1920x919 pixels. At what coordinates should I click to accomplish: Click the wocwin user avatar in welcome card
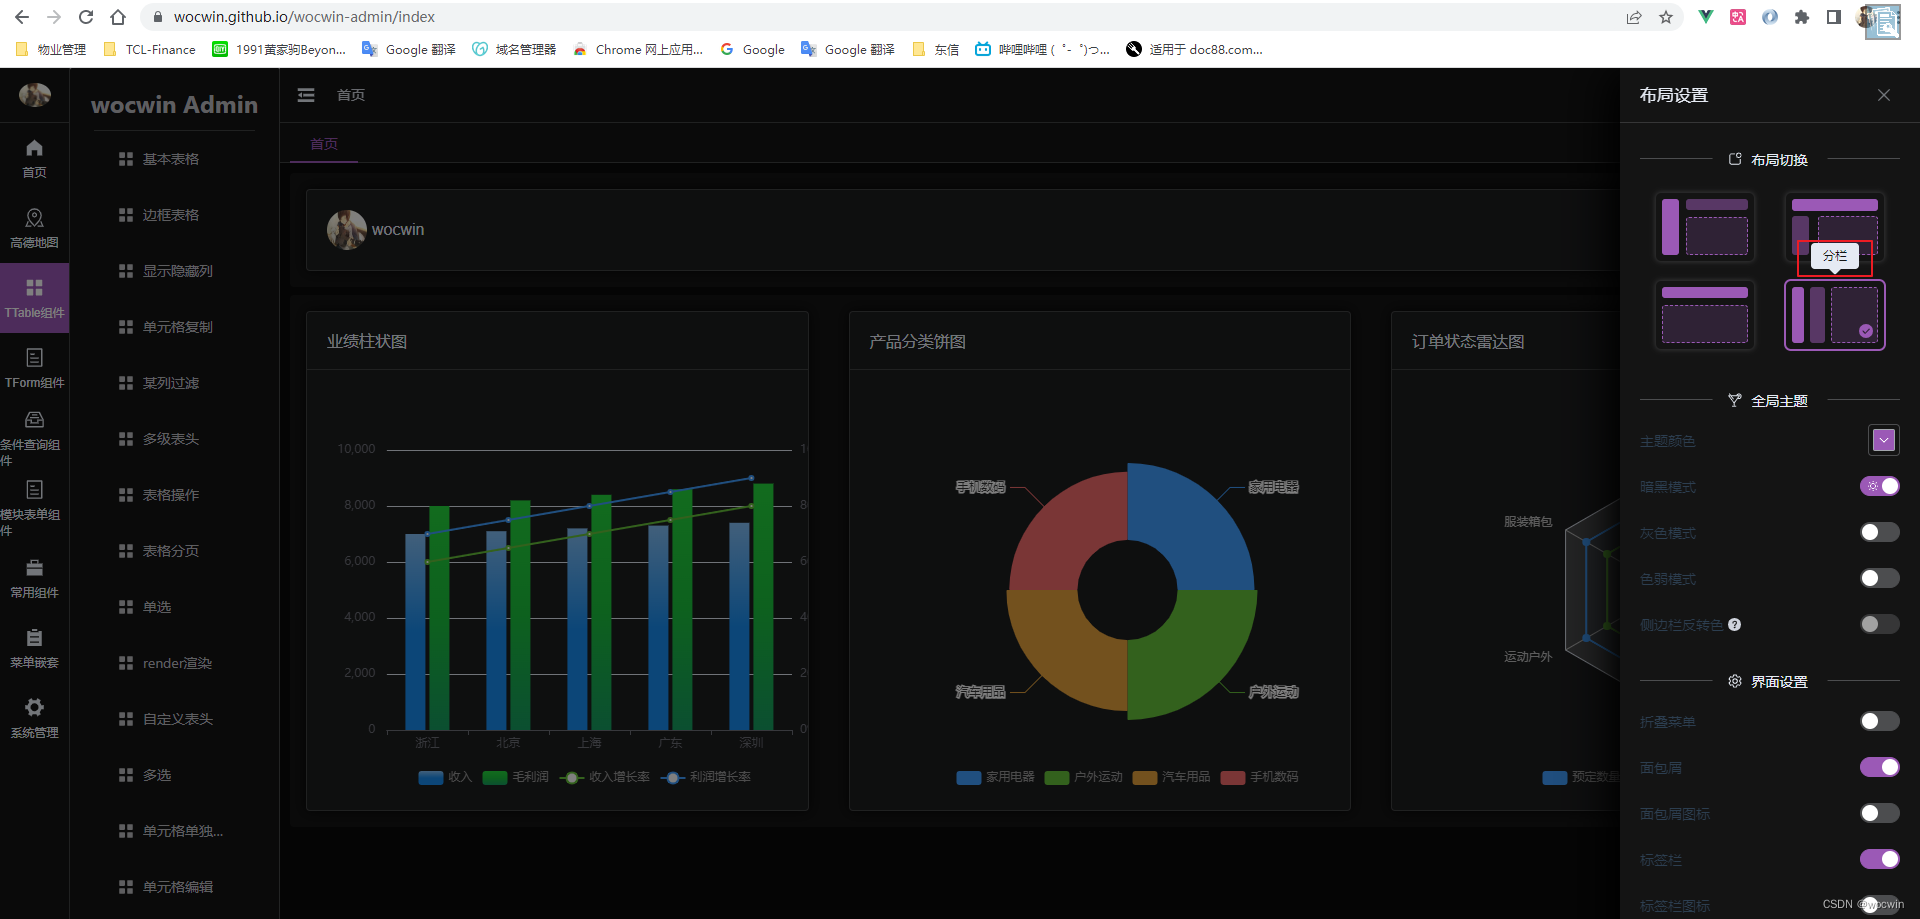347,229
